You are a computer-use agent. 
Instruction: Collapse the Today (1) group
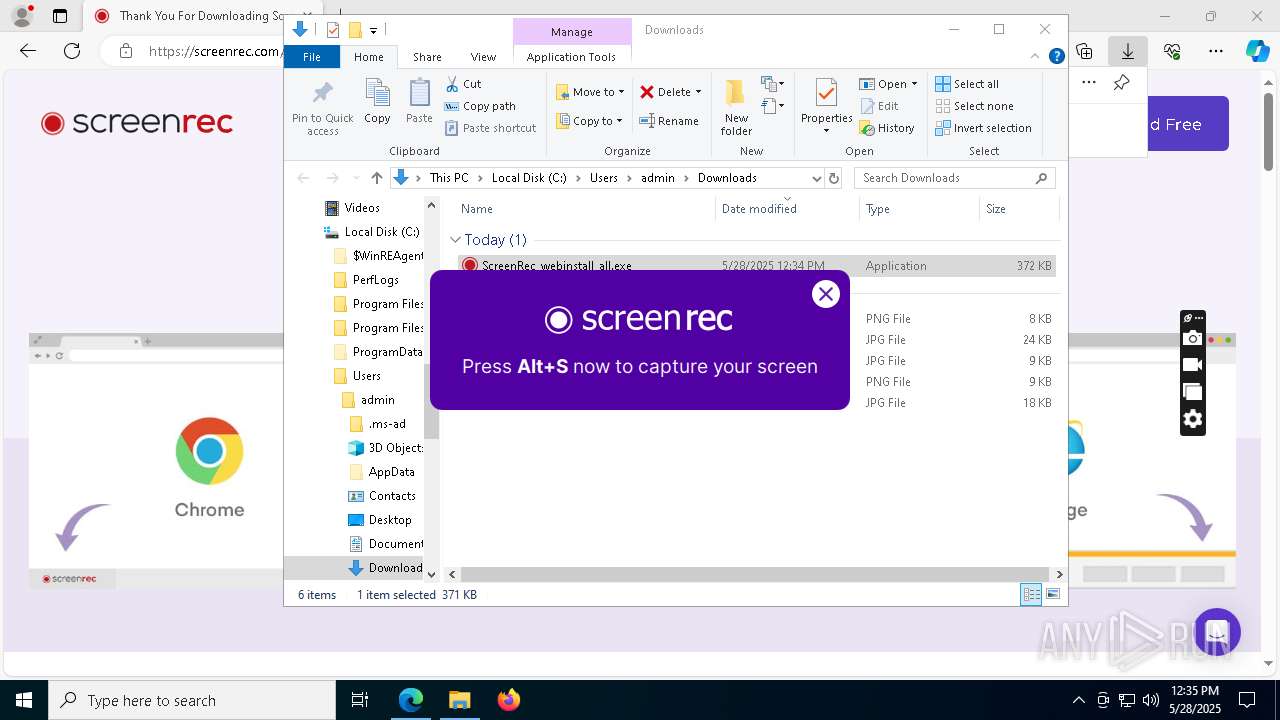455,240
